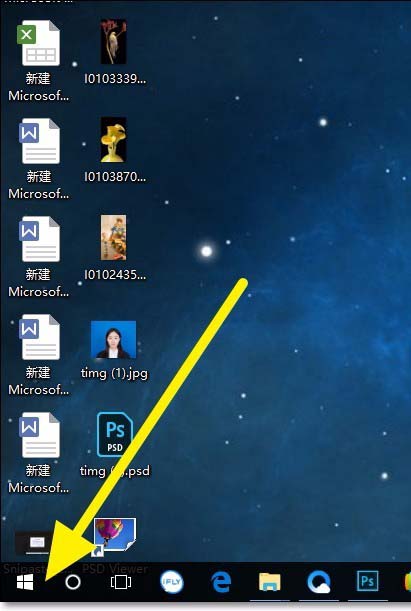This screenshot has height=611, width=411.
Task: Select the timg (1).jpg portrait image
Action: (x=114, y=350)
